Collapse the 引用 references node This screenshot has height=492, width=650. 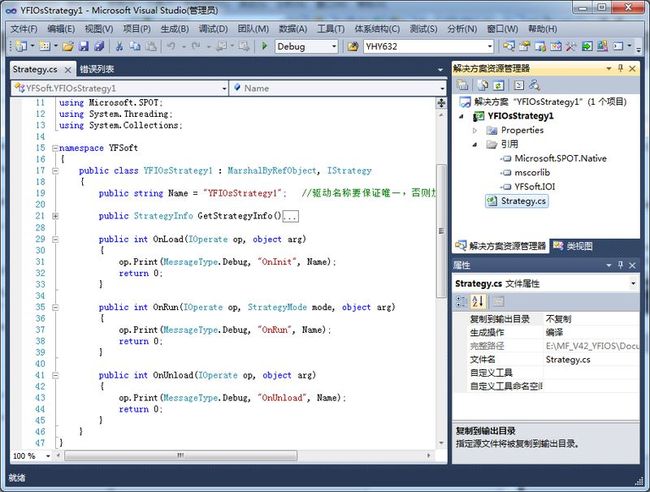point(475,145)
